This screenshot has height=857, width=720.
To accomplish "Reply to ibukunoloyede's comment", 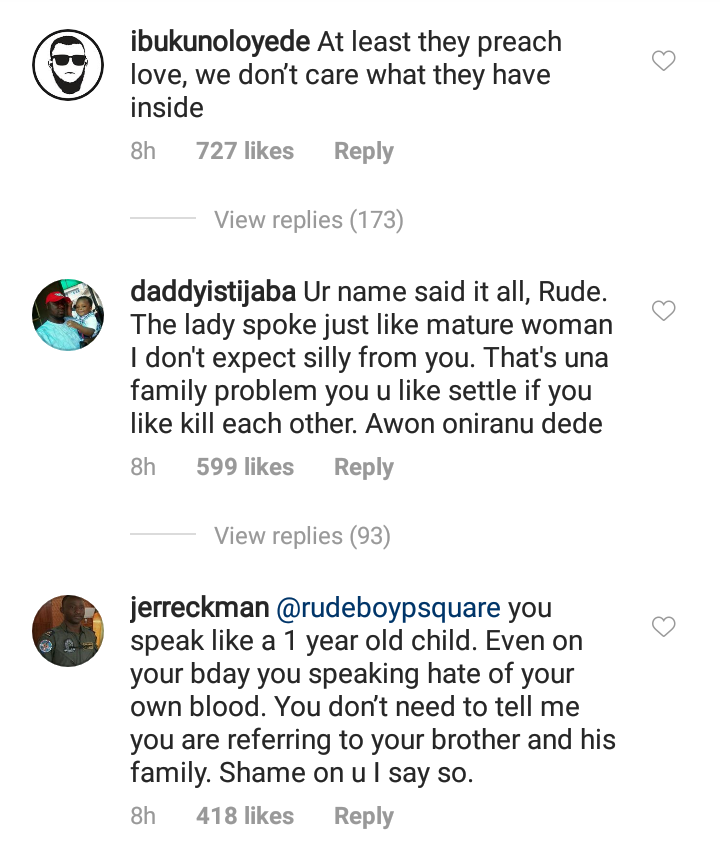I will click(x=363, y=152).
